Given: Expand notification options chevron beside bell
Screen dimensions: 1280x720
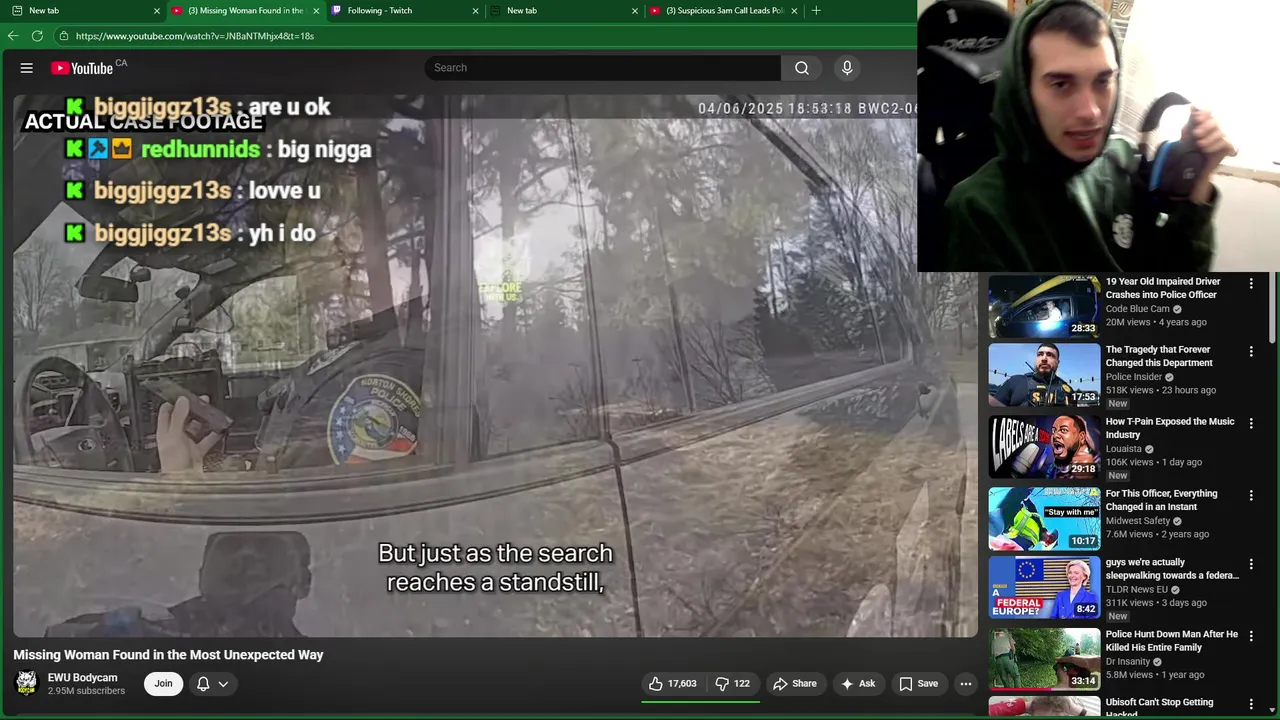Looking at the screenshot, I should pos(223,684).
